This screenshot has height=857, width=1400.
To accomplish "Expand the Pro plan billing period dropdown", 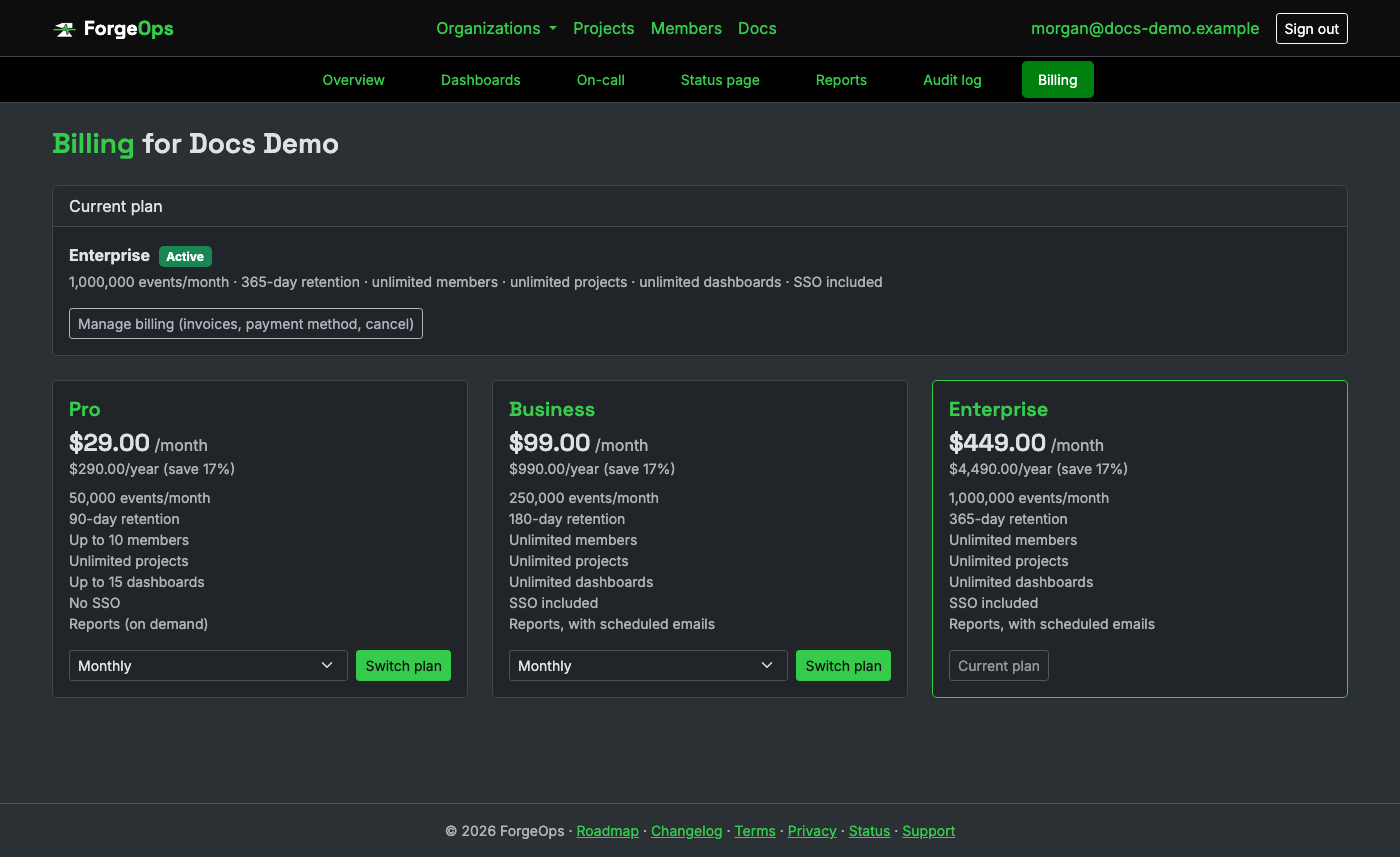I will pos(208,666).
